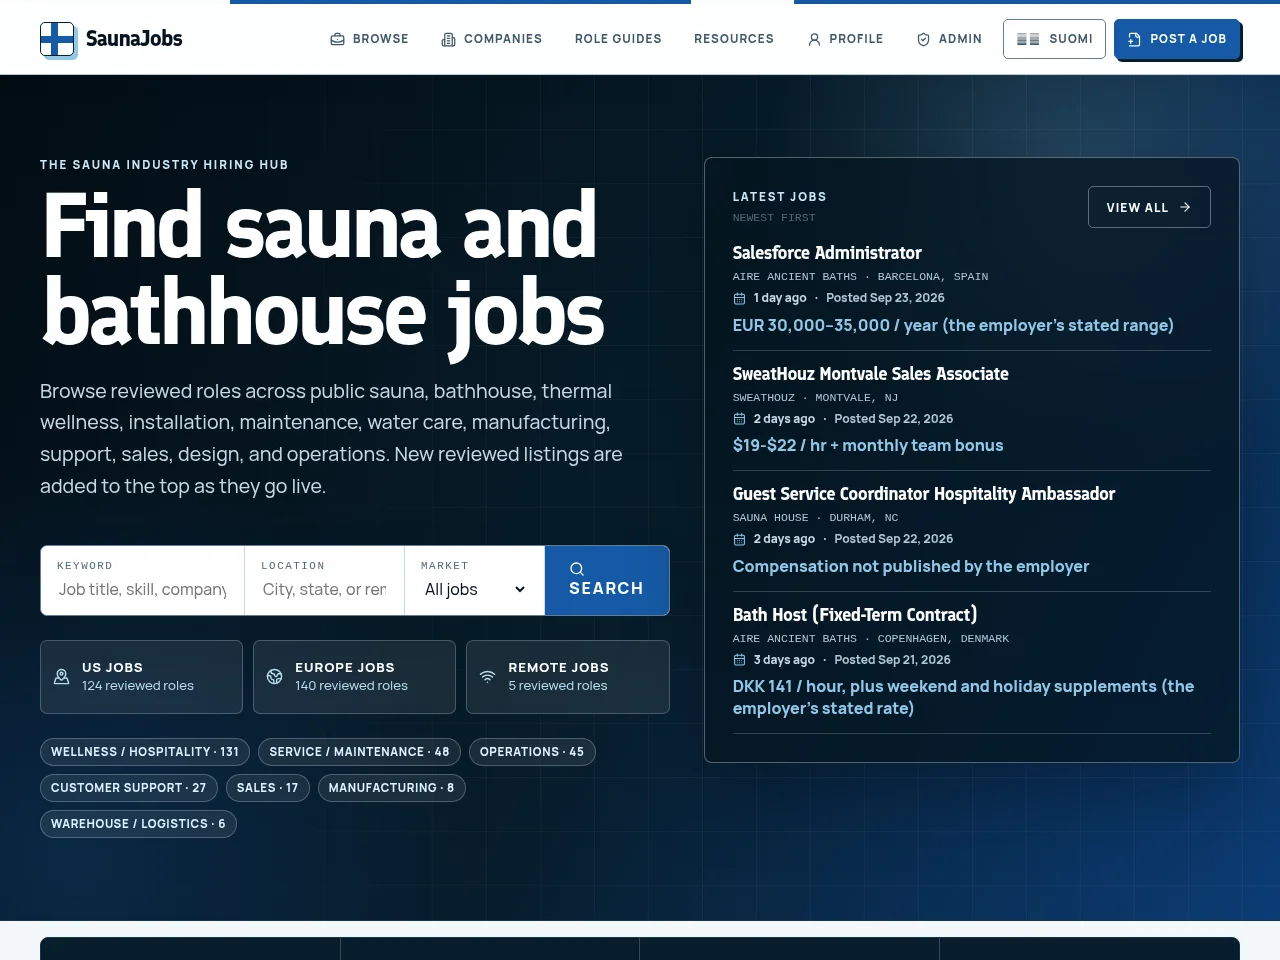Click the Admin shield icon

point(924,39)
